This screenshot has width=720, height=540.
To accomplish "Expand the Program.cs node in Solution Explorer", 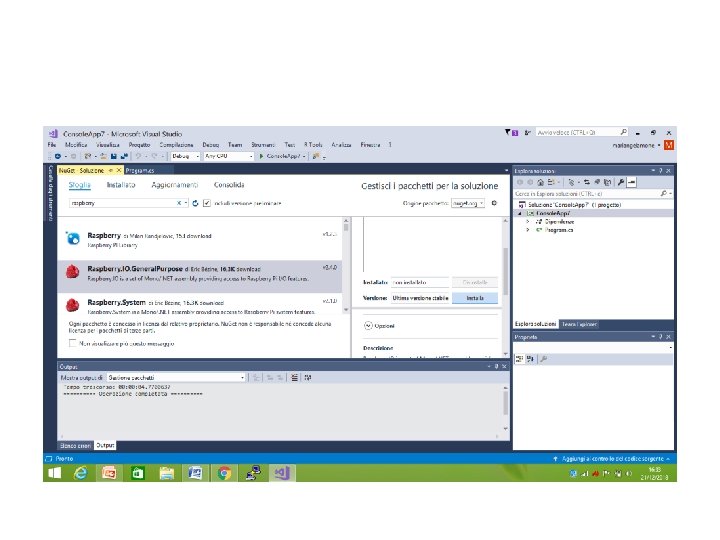I will [528, 230].
